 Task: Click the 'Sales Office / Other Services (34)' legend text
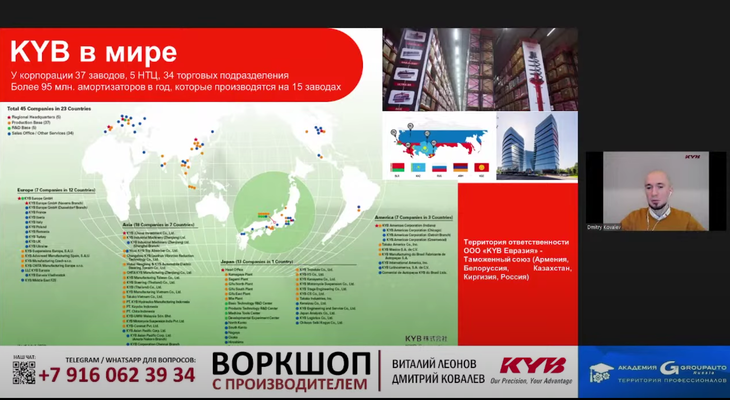tap(43, 133)
